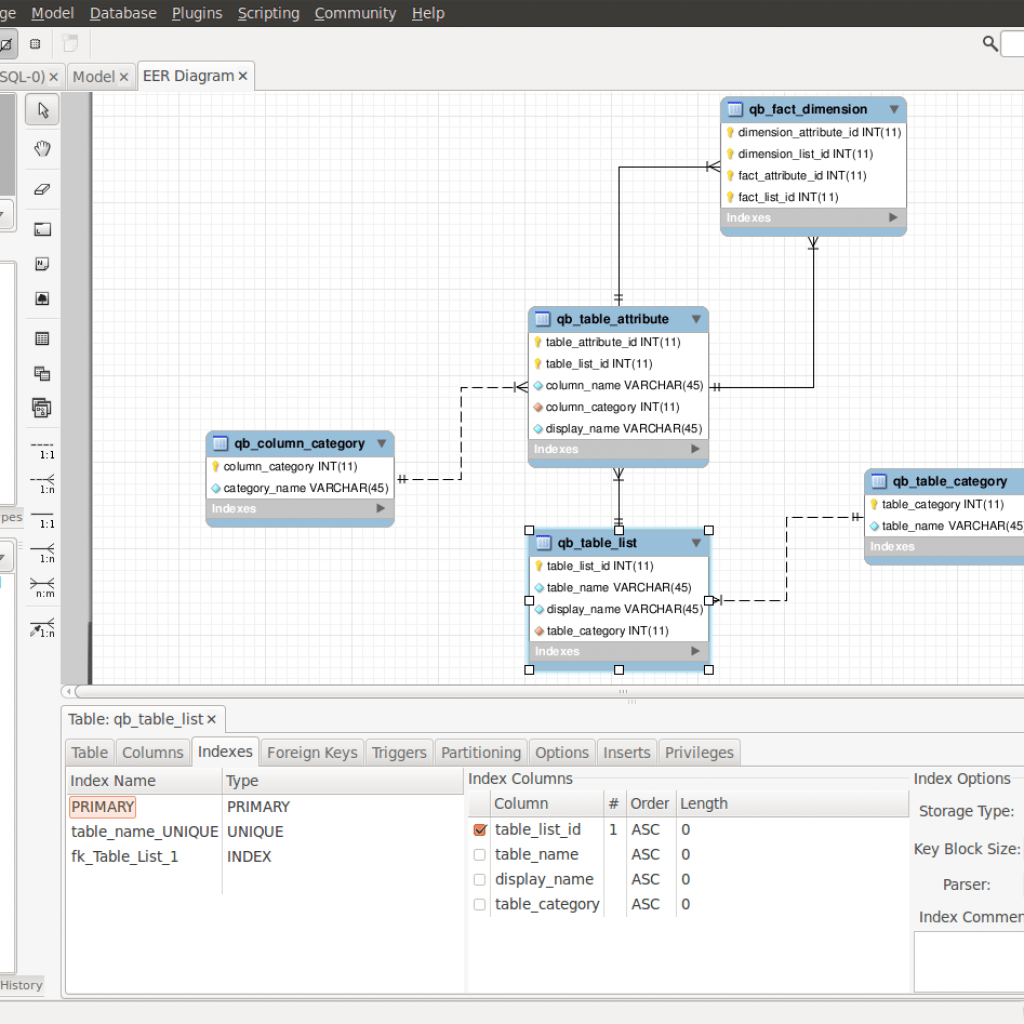This screenshot has width=1024, height=1024.
Task: Select the hand pan tool
Action: 41,148
